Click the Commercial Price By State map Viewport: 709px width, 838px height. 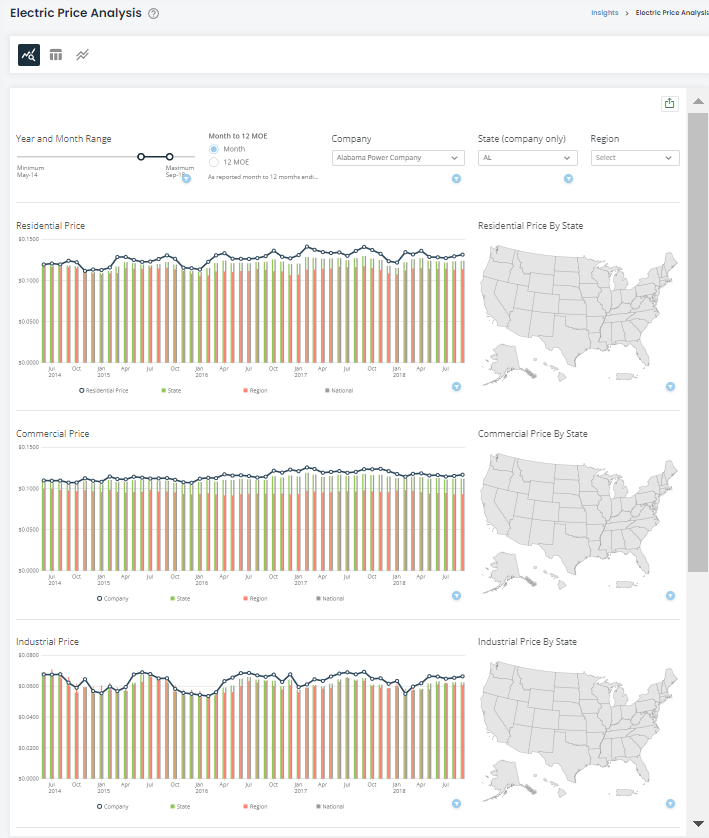point(579,523)
